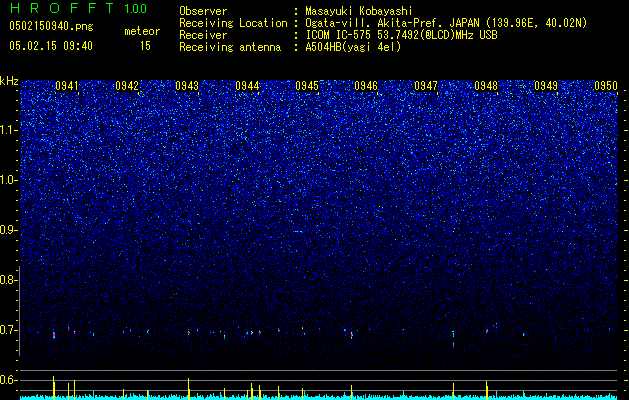Click the 0.9 frequency axis label
The height and width of the screenshot is (400, 629).
(x=7, y=230)
